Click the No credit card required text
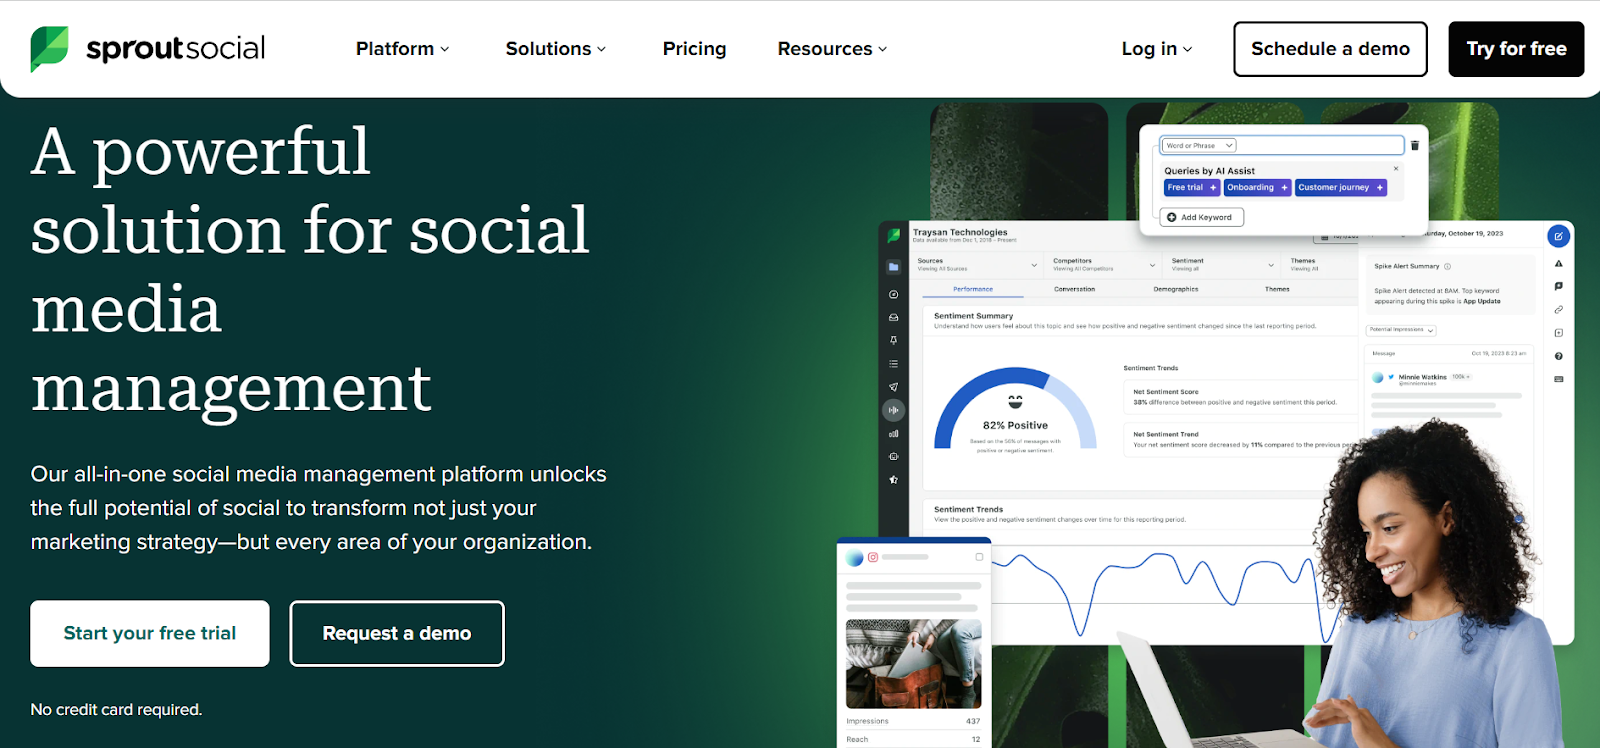 point(116,709)
